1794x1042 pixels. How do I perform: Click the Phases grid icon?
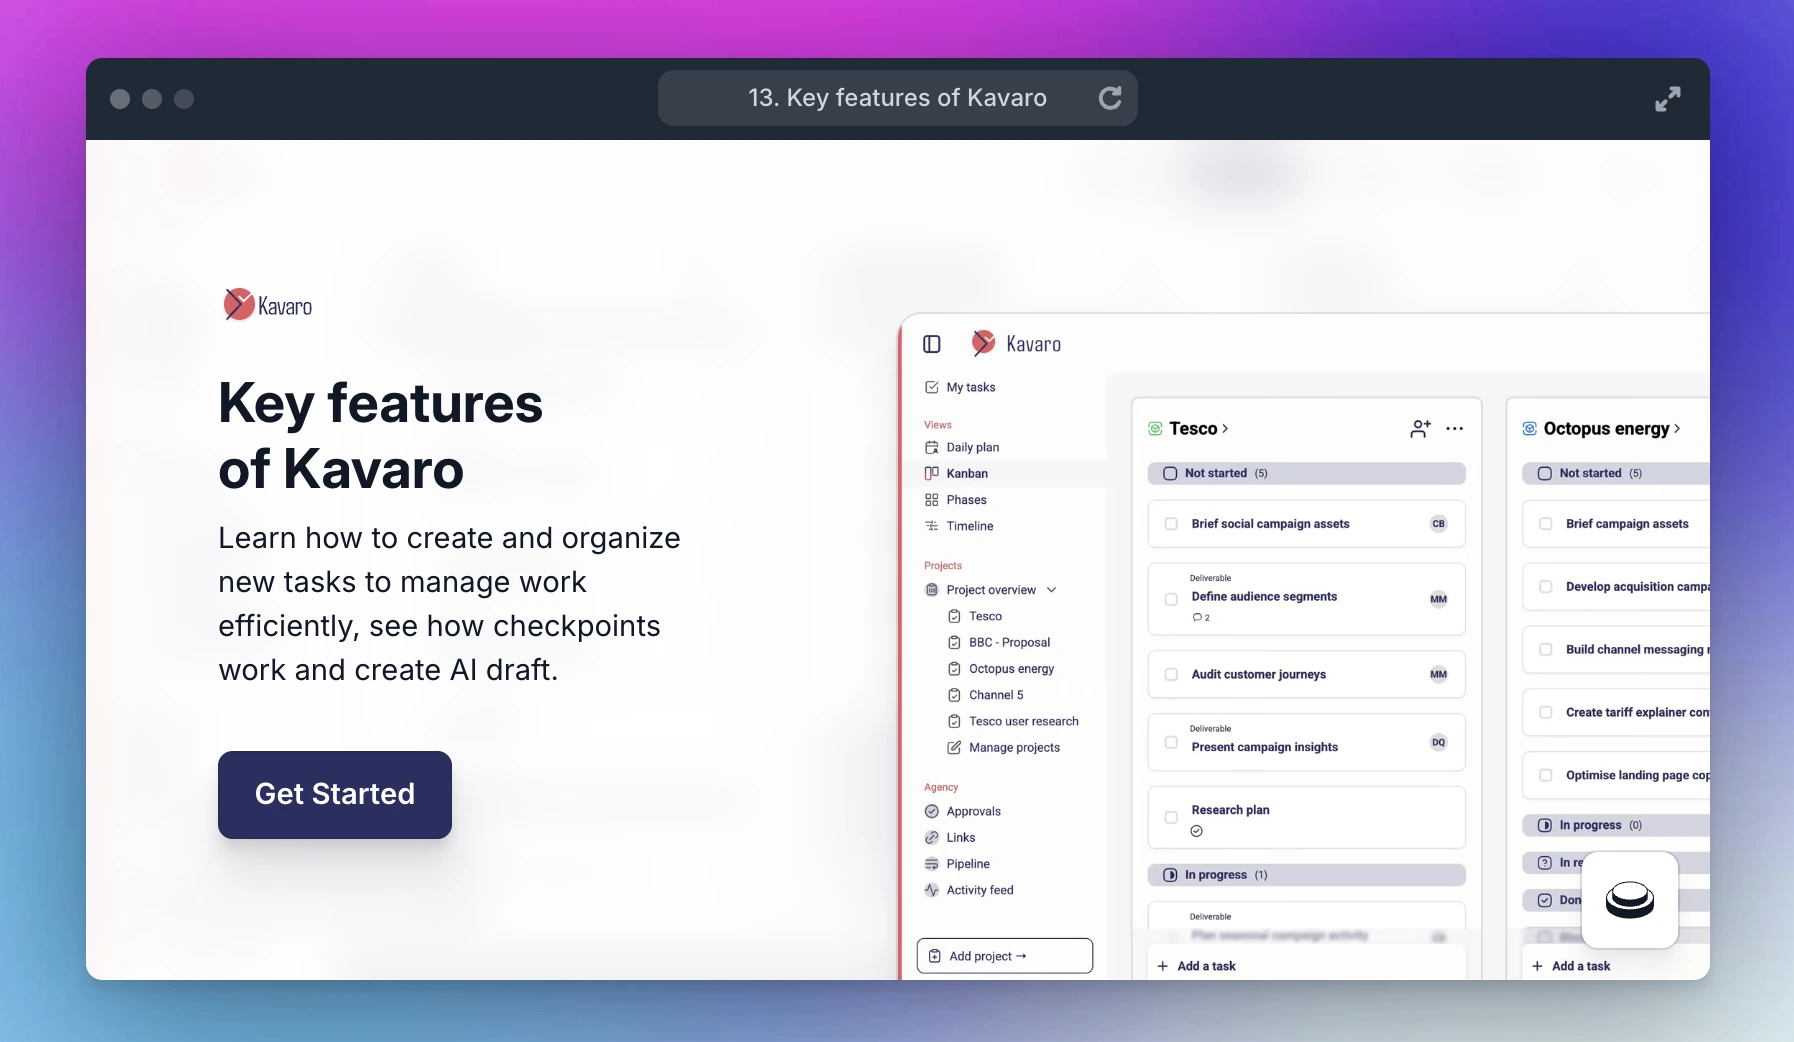pyautogui.click(x=932, y=499)
